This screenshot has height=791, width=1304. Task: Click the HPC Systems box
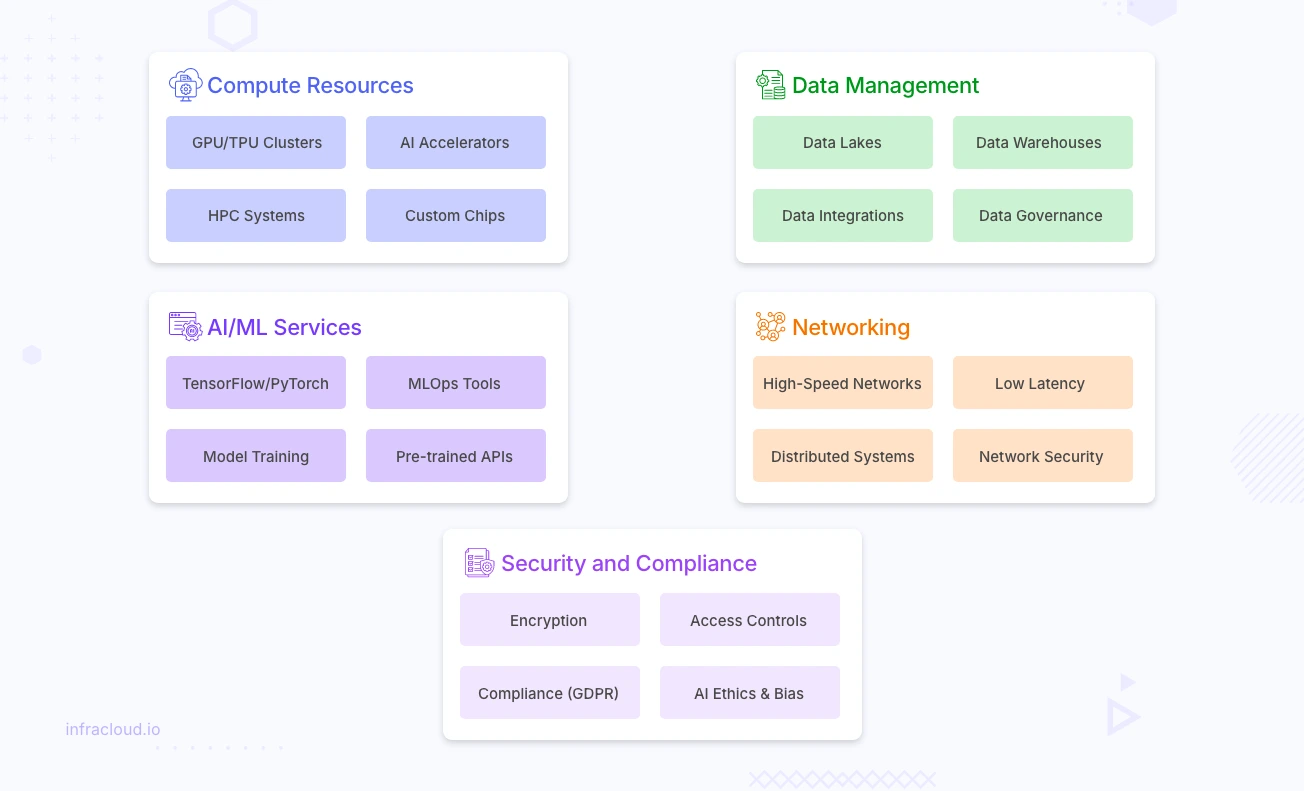(256, 216)
